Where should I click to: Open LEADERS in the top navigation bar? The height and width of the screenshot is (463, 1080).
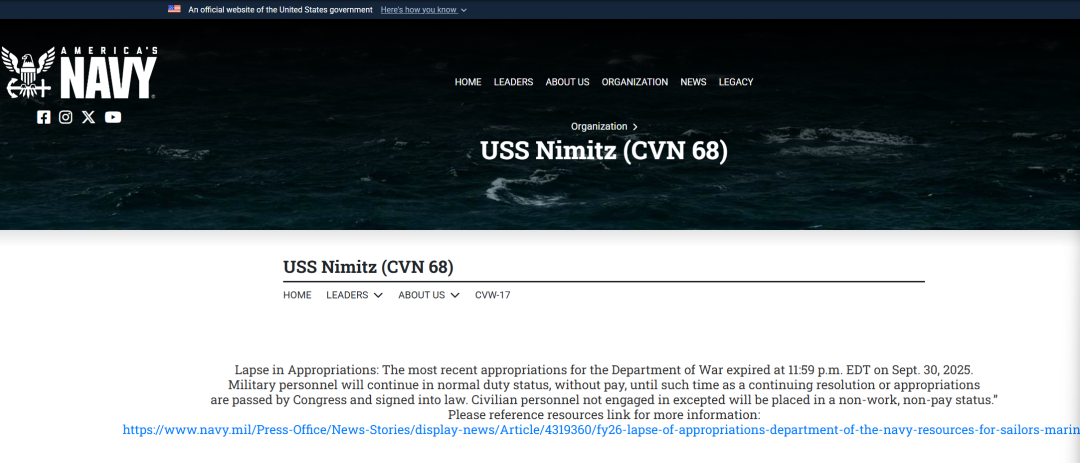(513, 82)
